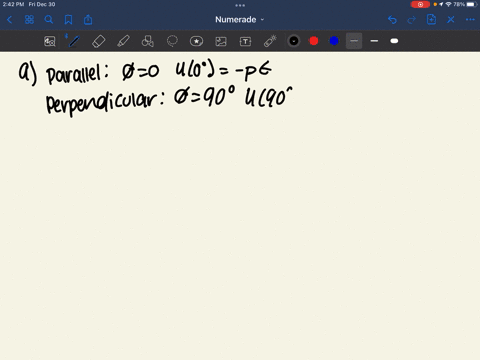
Task: Undo the last stroke
Action: tap(392, 20)
